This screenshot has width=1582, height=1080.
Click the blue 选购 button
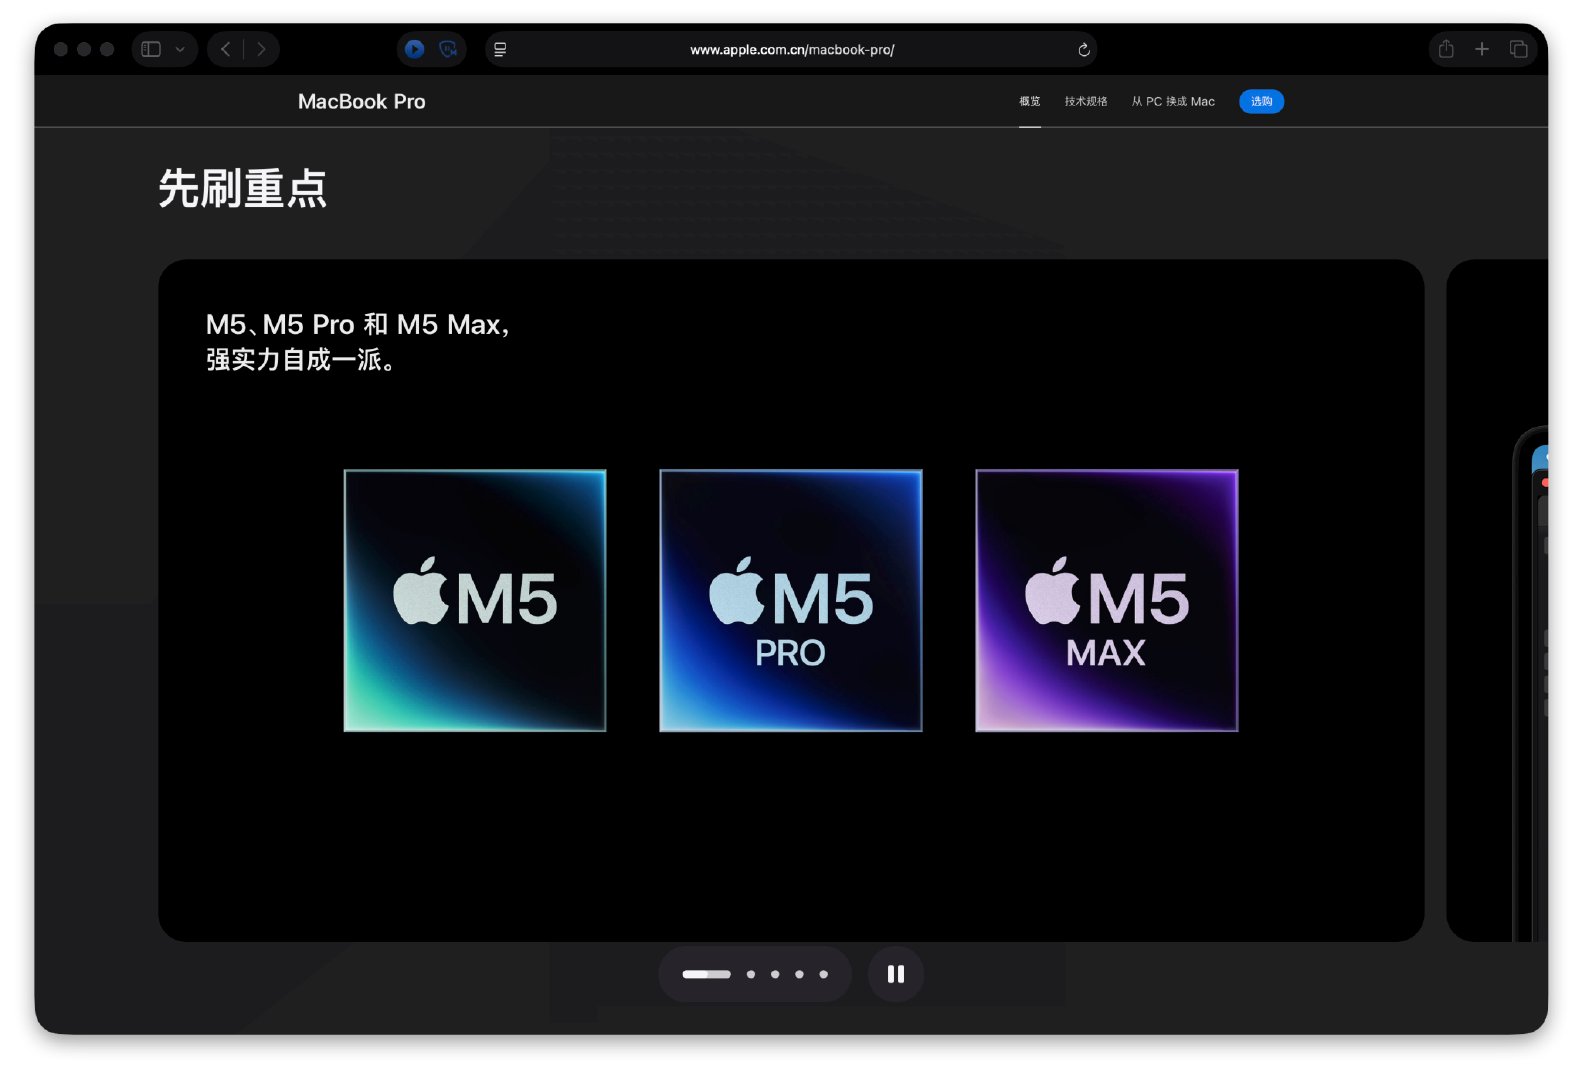(1261, 101)
